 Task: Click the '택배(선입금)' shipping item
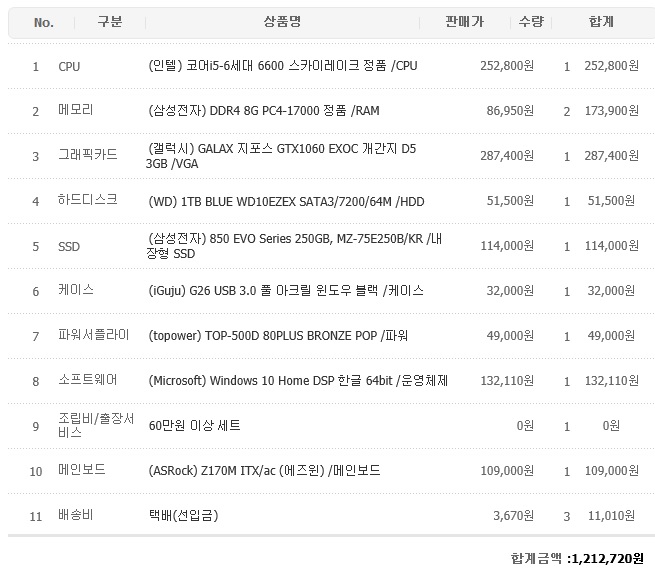point(184,515)
